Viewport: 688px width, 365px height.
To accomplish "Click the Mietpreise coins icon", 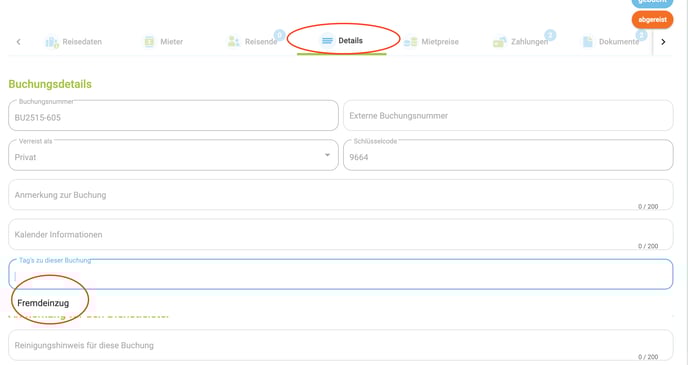I will pyautogui.click(x=410, y=42).
